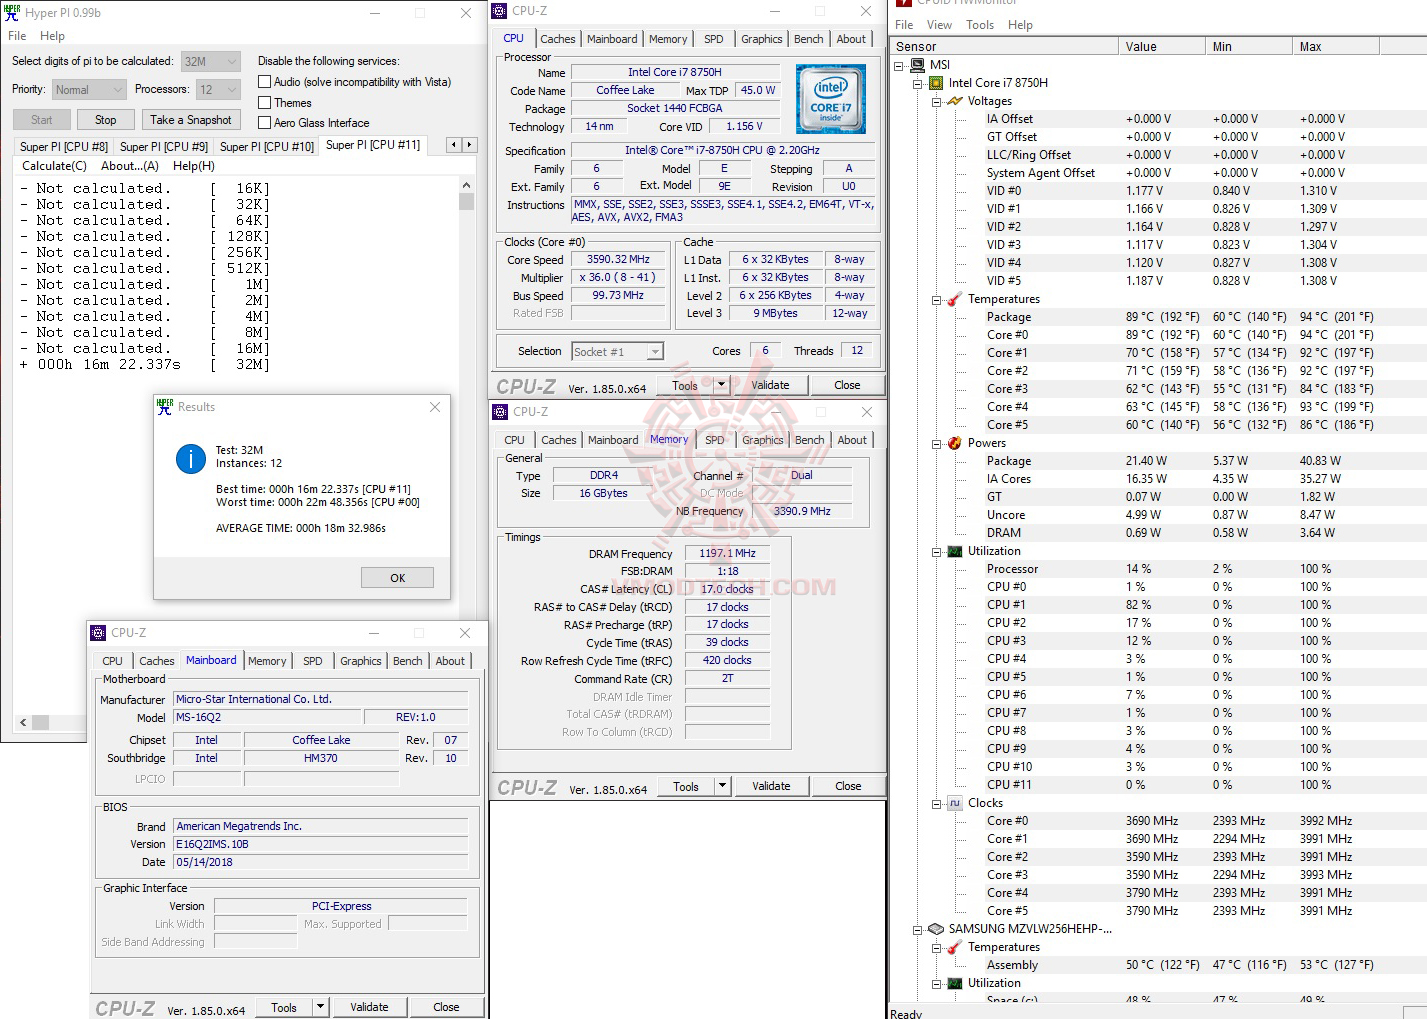Toggle the Themes service checkbox

[x=265, y=102]
